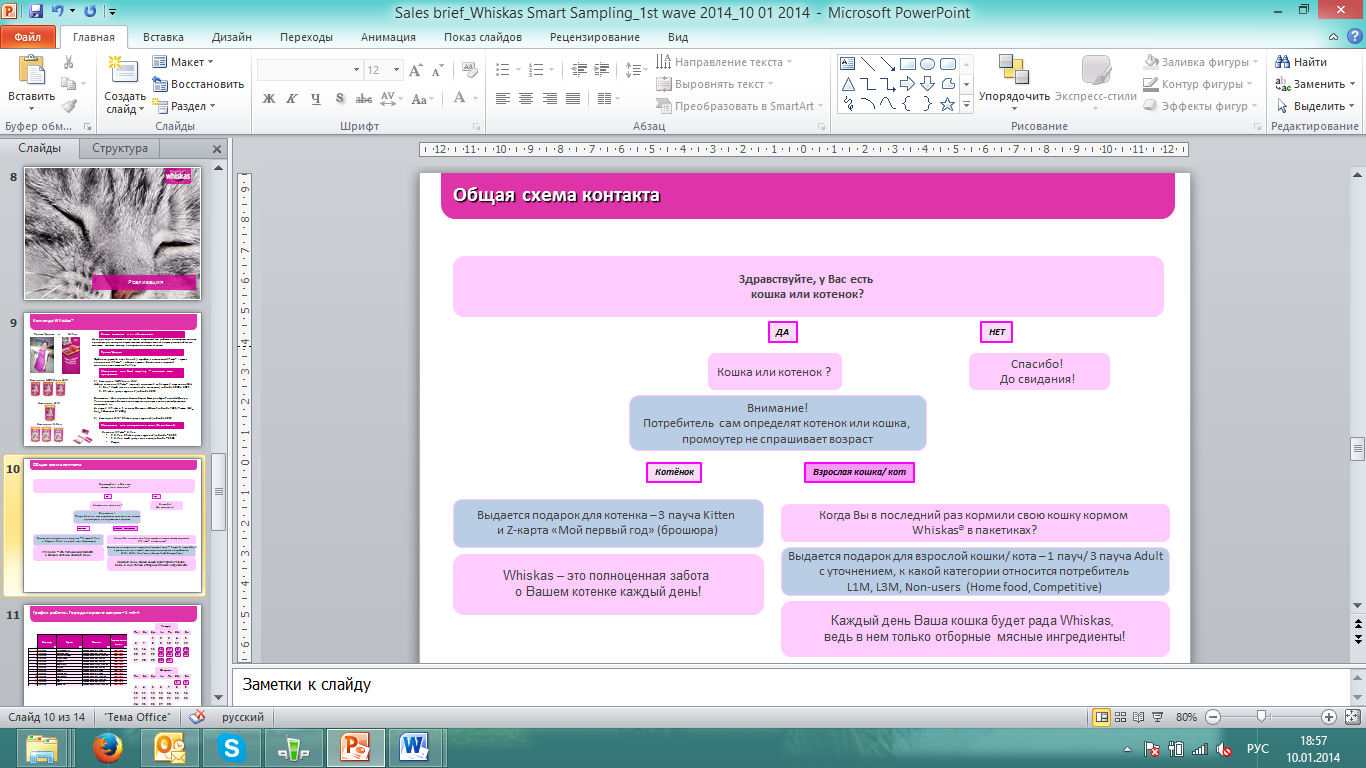Switch to Вставка ribbon tab

[163, 37]
